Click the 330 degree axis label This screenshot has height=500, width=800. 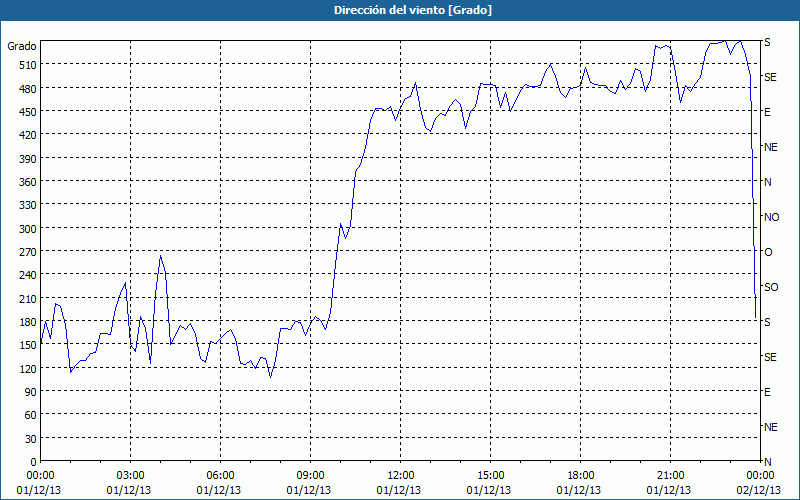pos(28,205)
